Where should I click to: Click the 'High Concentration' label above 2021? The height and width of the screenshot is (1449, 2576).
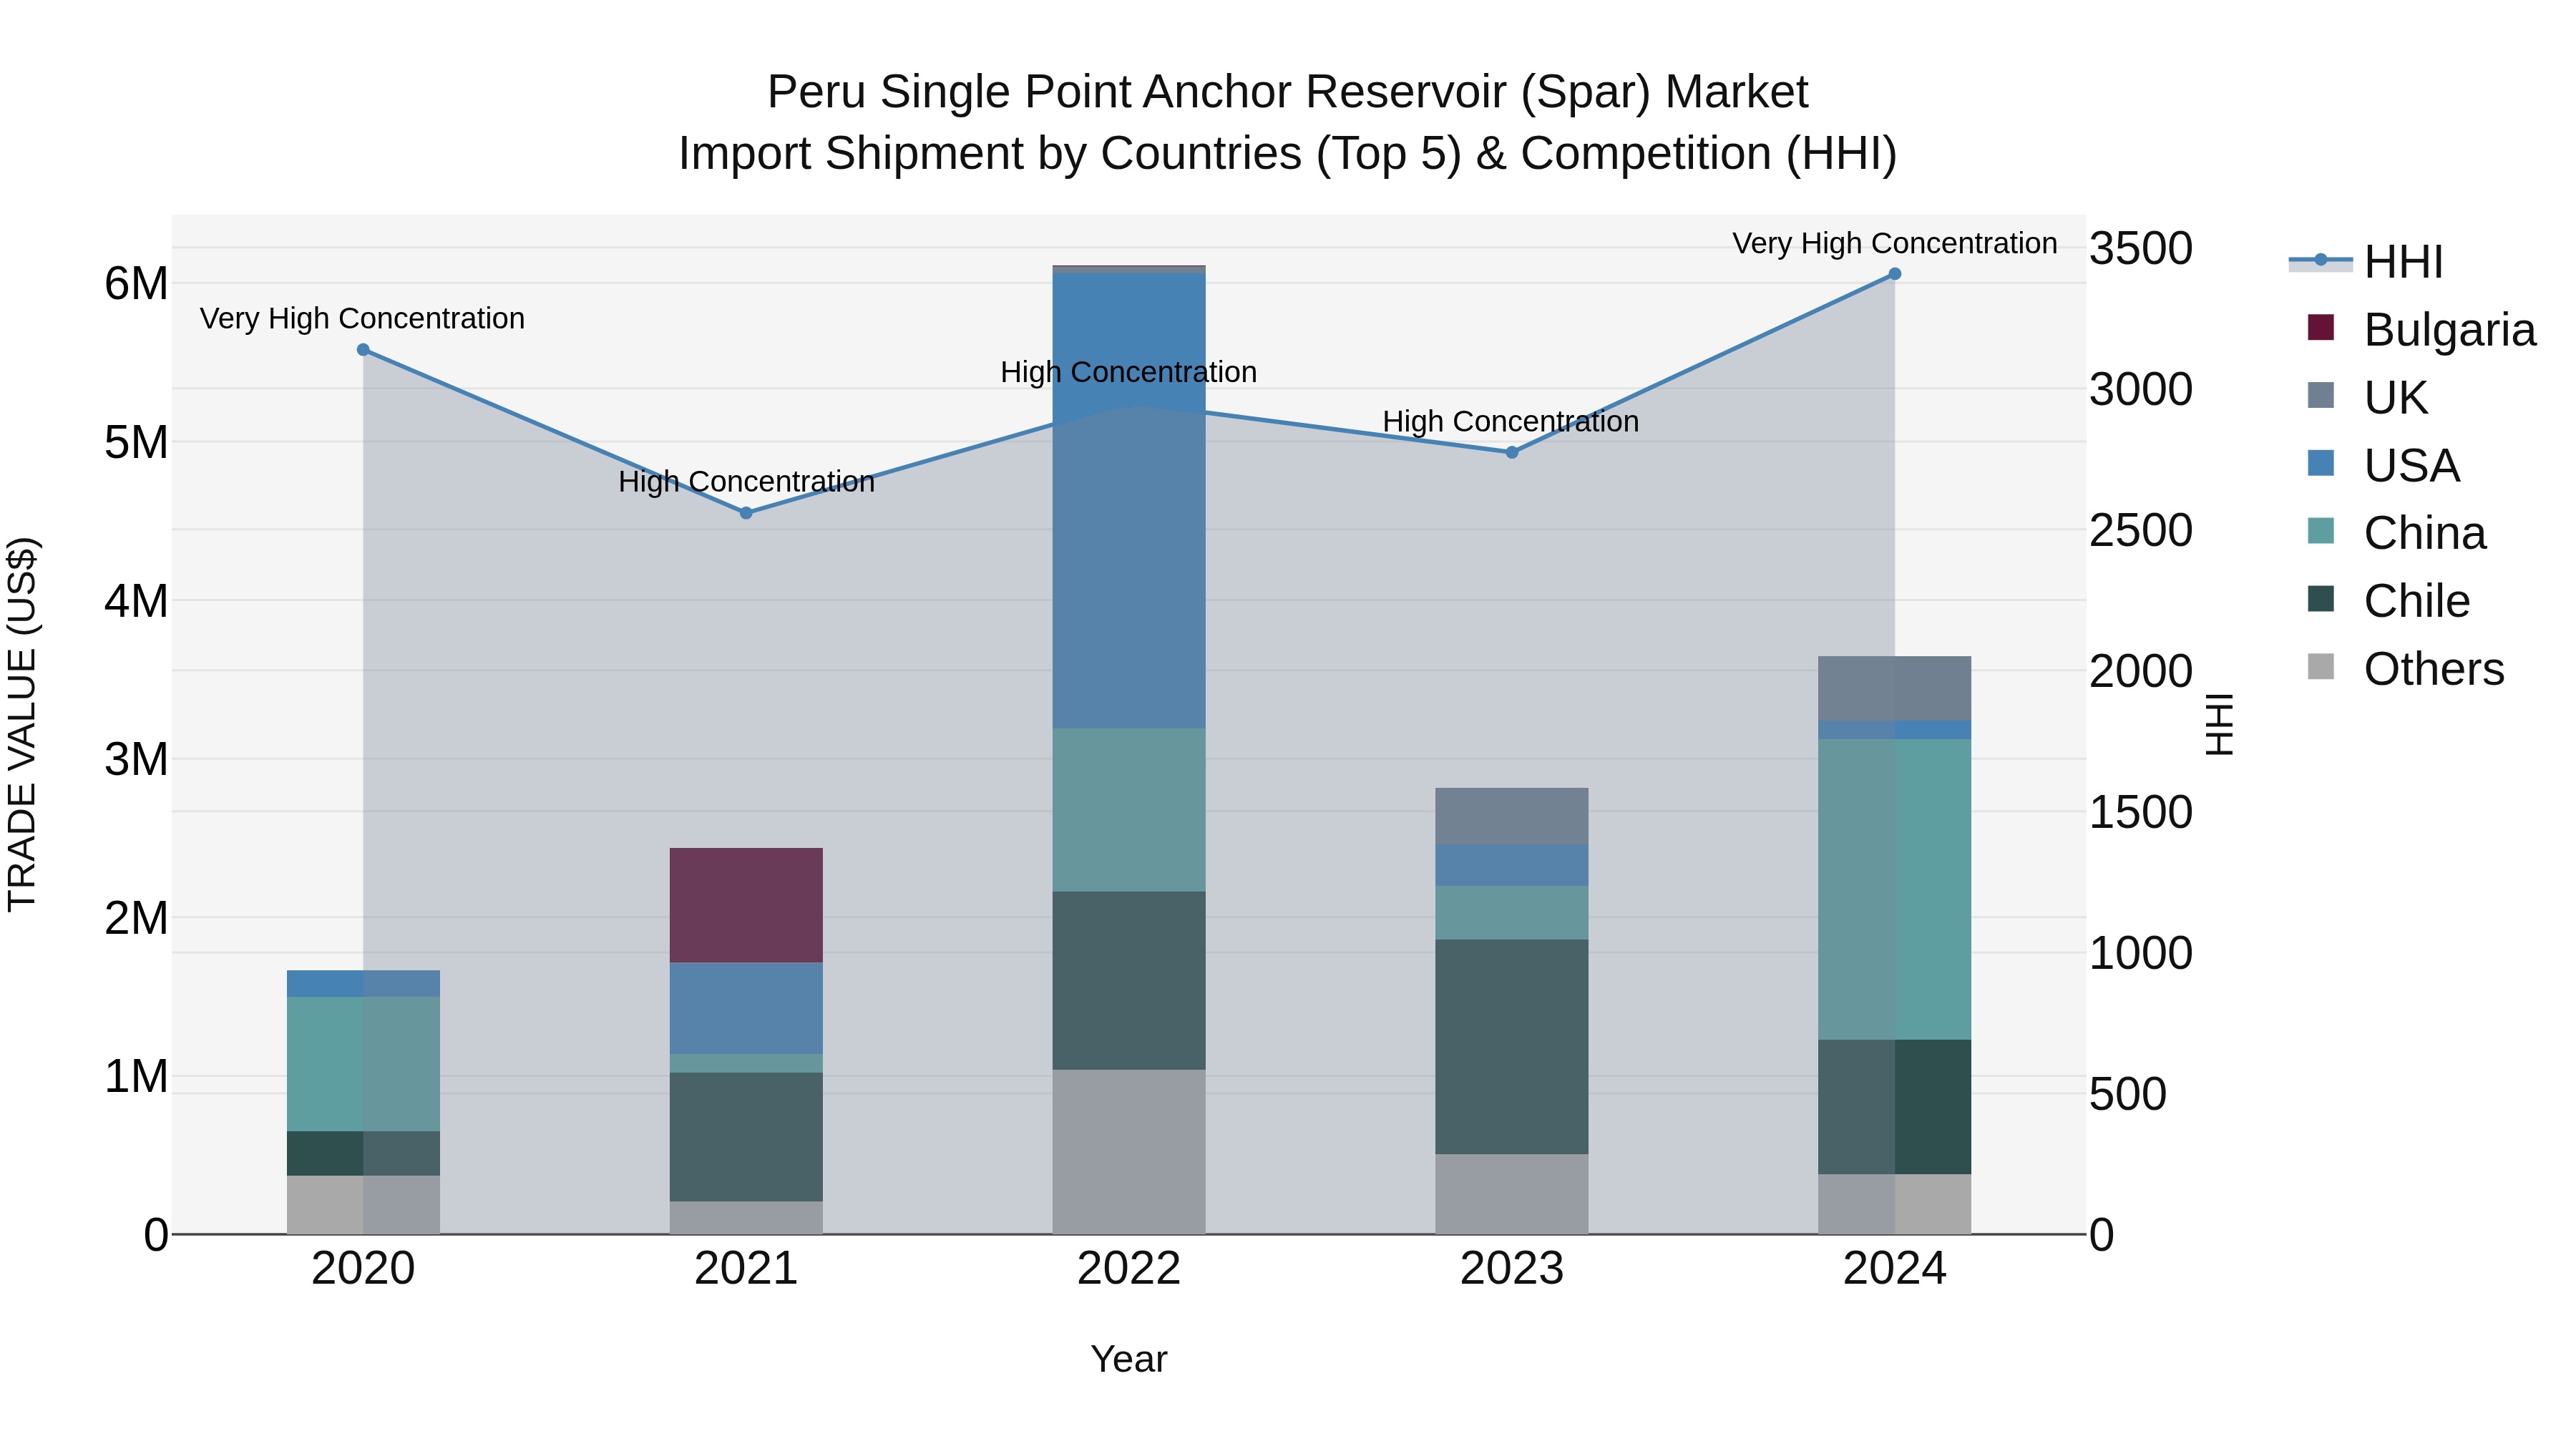pyautogui.click(x=746, y=481)
